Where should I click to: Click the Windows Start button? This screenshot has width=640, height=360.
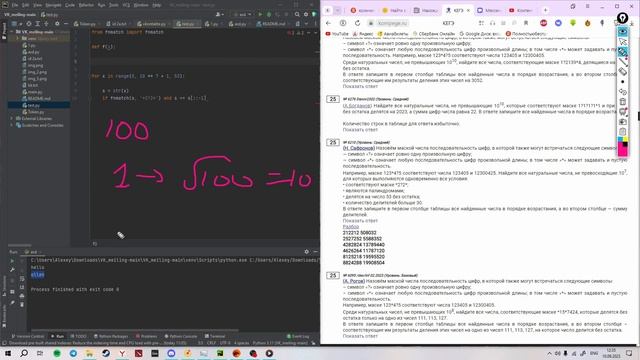8,353
